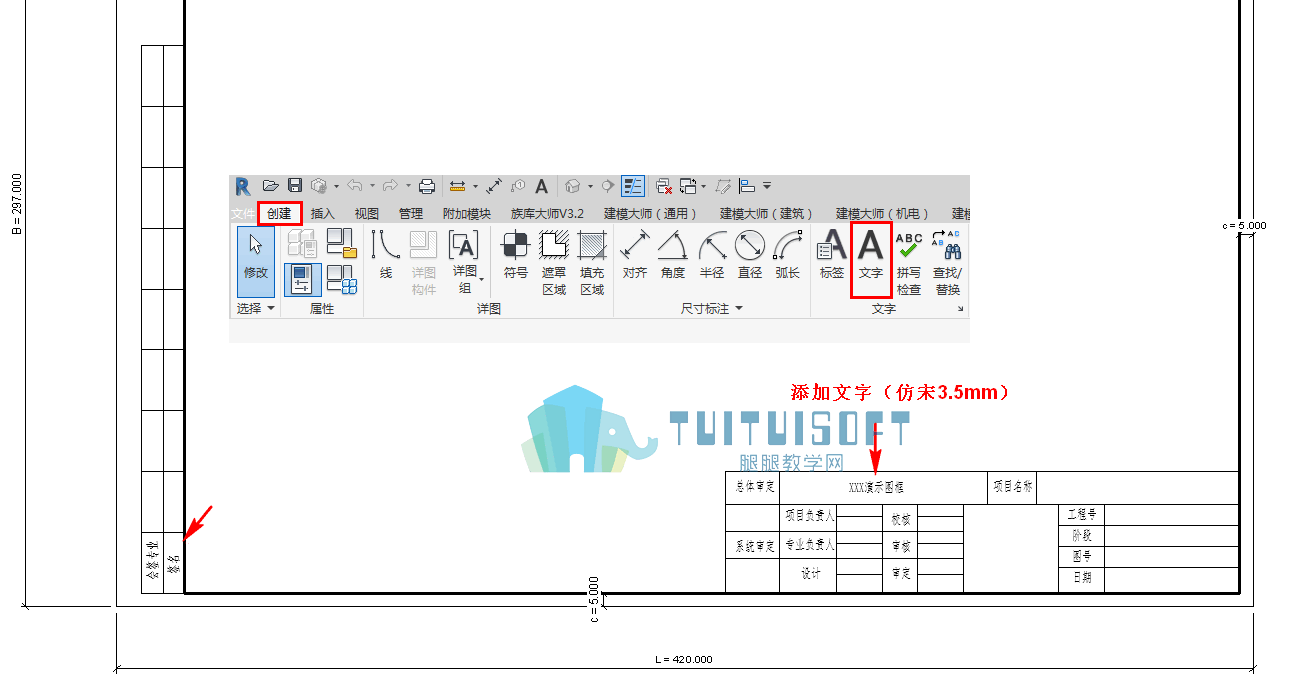Open Customize Quick Access Toolbar dropdown
Screen dimensions: 1293x683
pyautogui.click(x=766, y=186)
